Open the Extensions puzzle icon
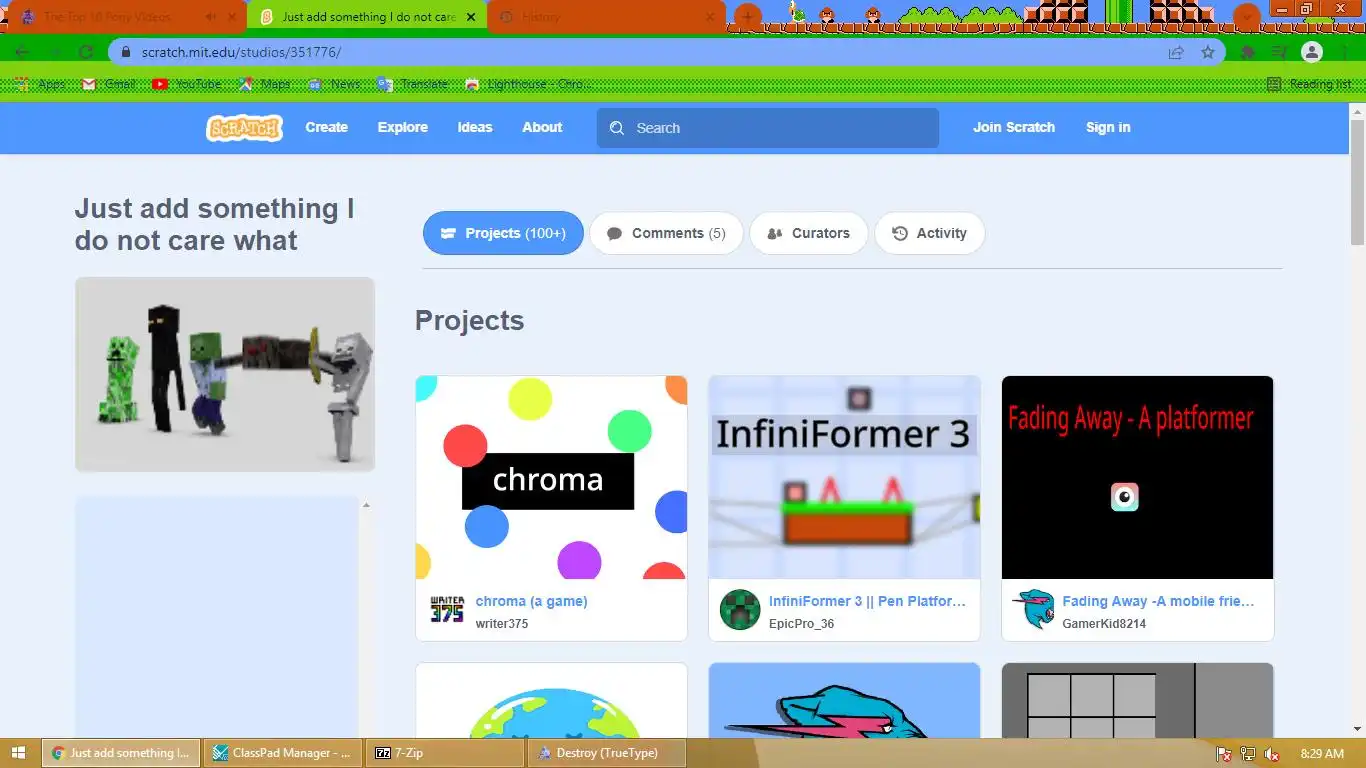 click(x=1249, y=52)
